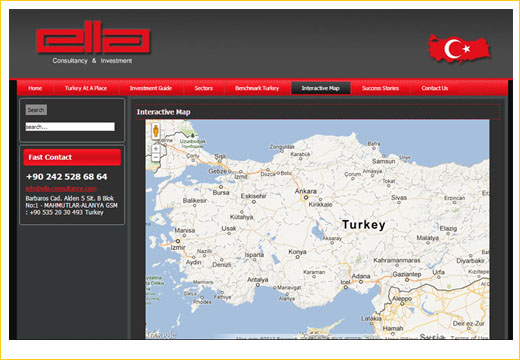Click Samsun on the map
This screenshot has width=520, height=360.
pos(383,161)
